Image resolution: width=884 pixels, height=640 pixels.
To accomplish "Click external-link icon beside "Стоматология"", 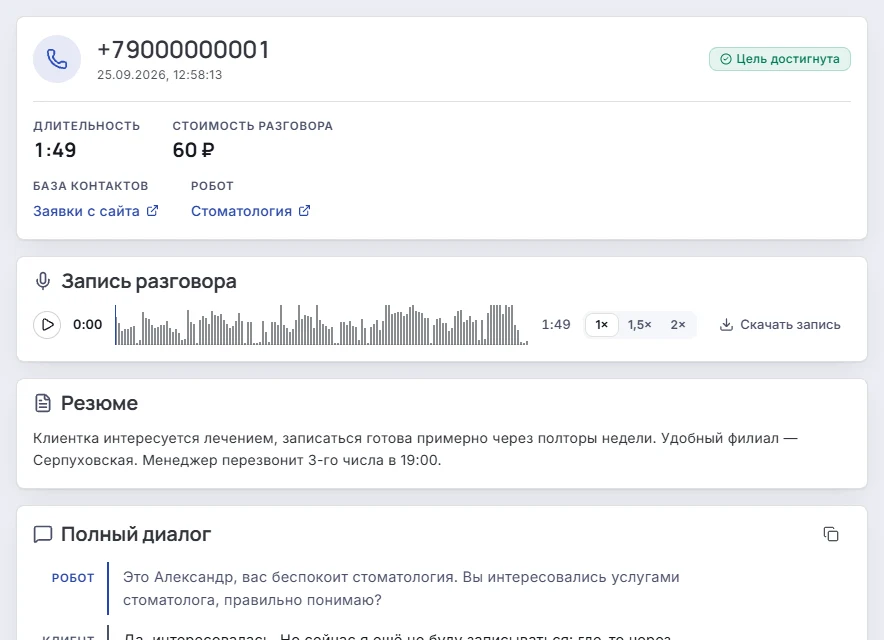I will point(304,210).
